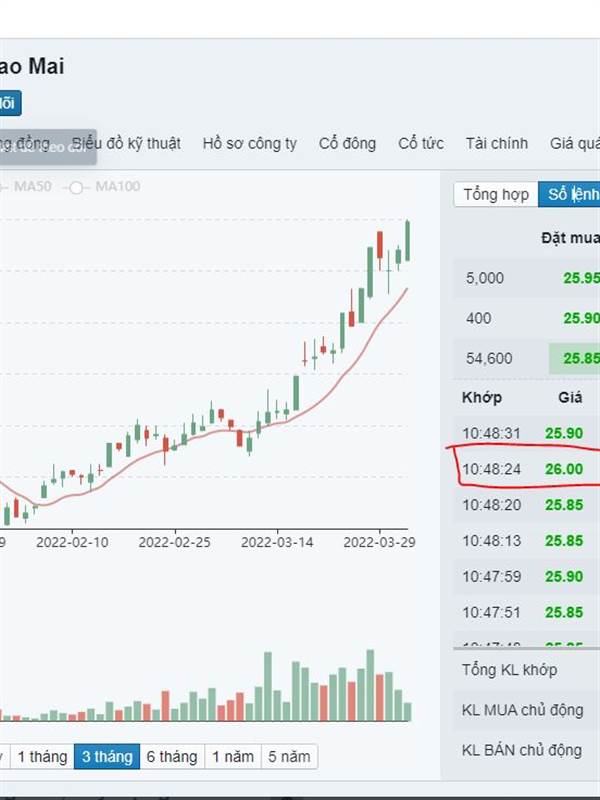
Task: Switch to the Cổ đông tab
Action: (x=347, y=143)
